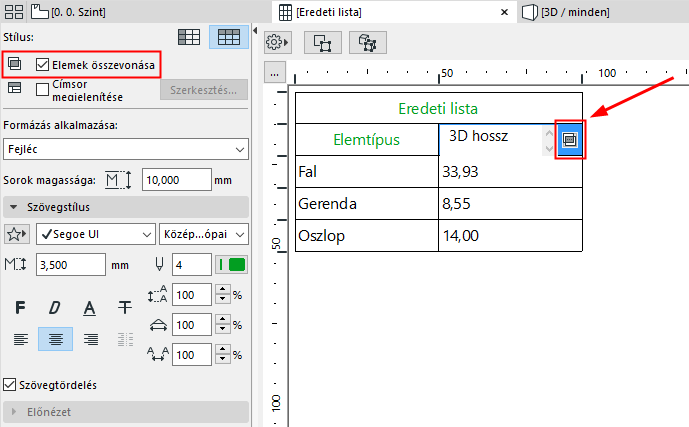
Task: Open the green pen color swatch
Action: [x=232, y=264]
